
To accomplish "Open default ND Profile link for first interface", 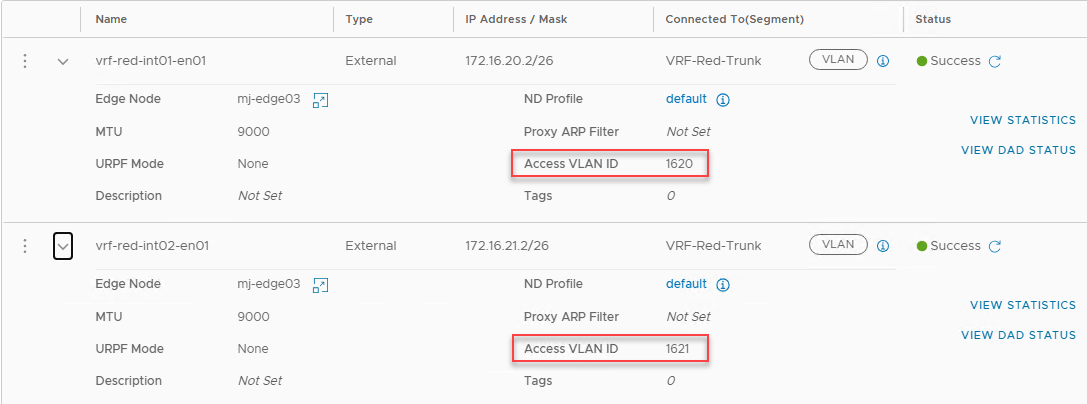I will coord(686,99).
